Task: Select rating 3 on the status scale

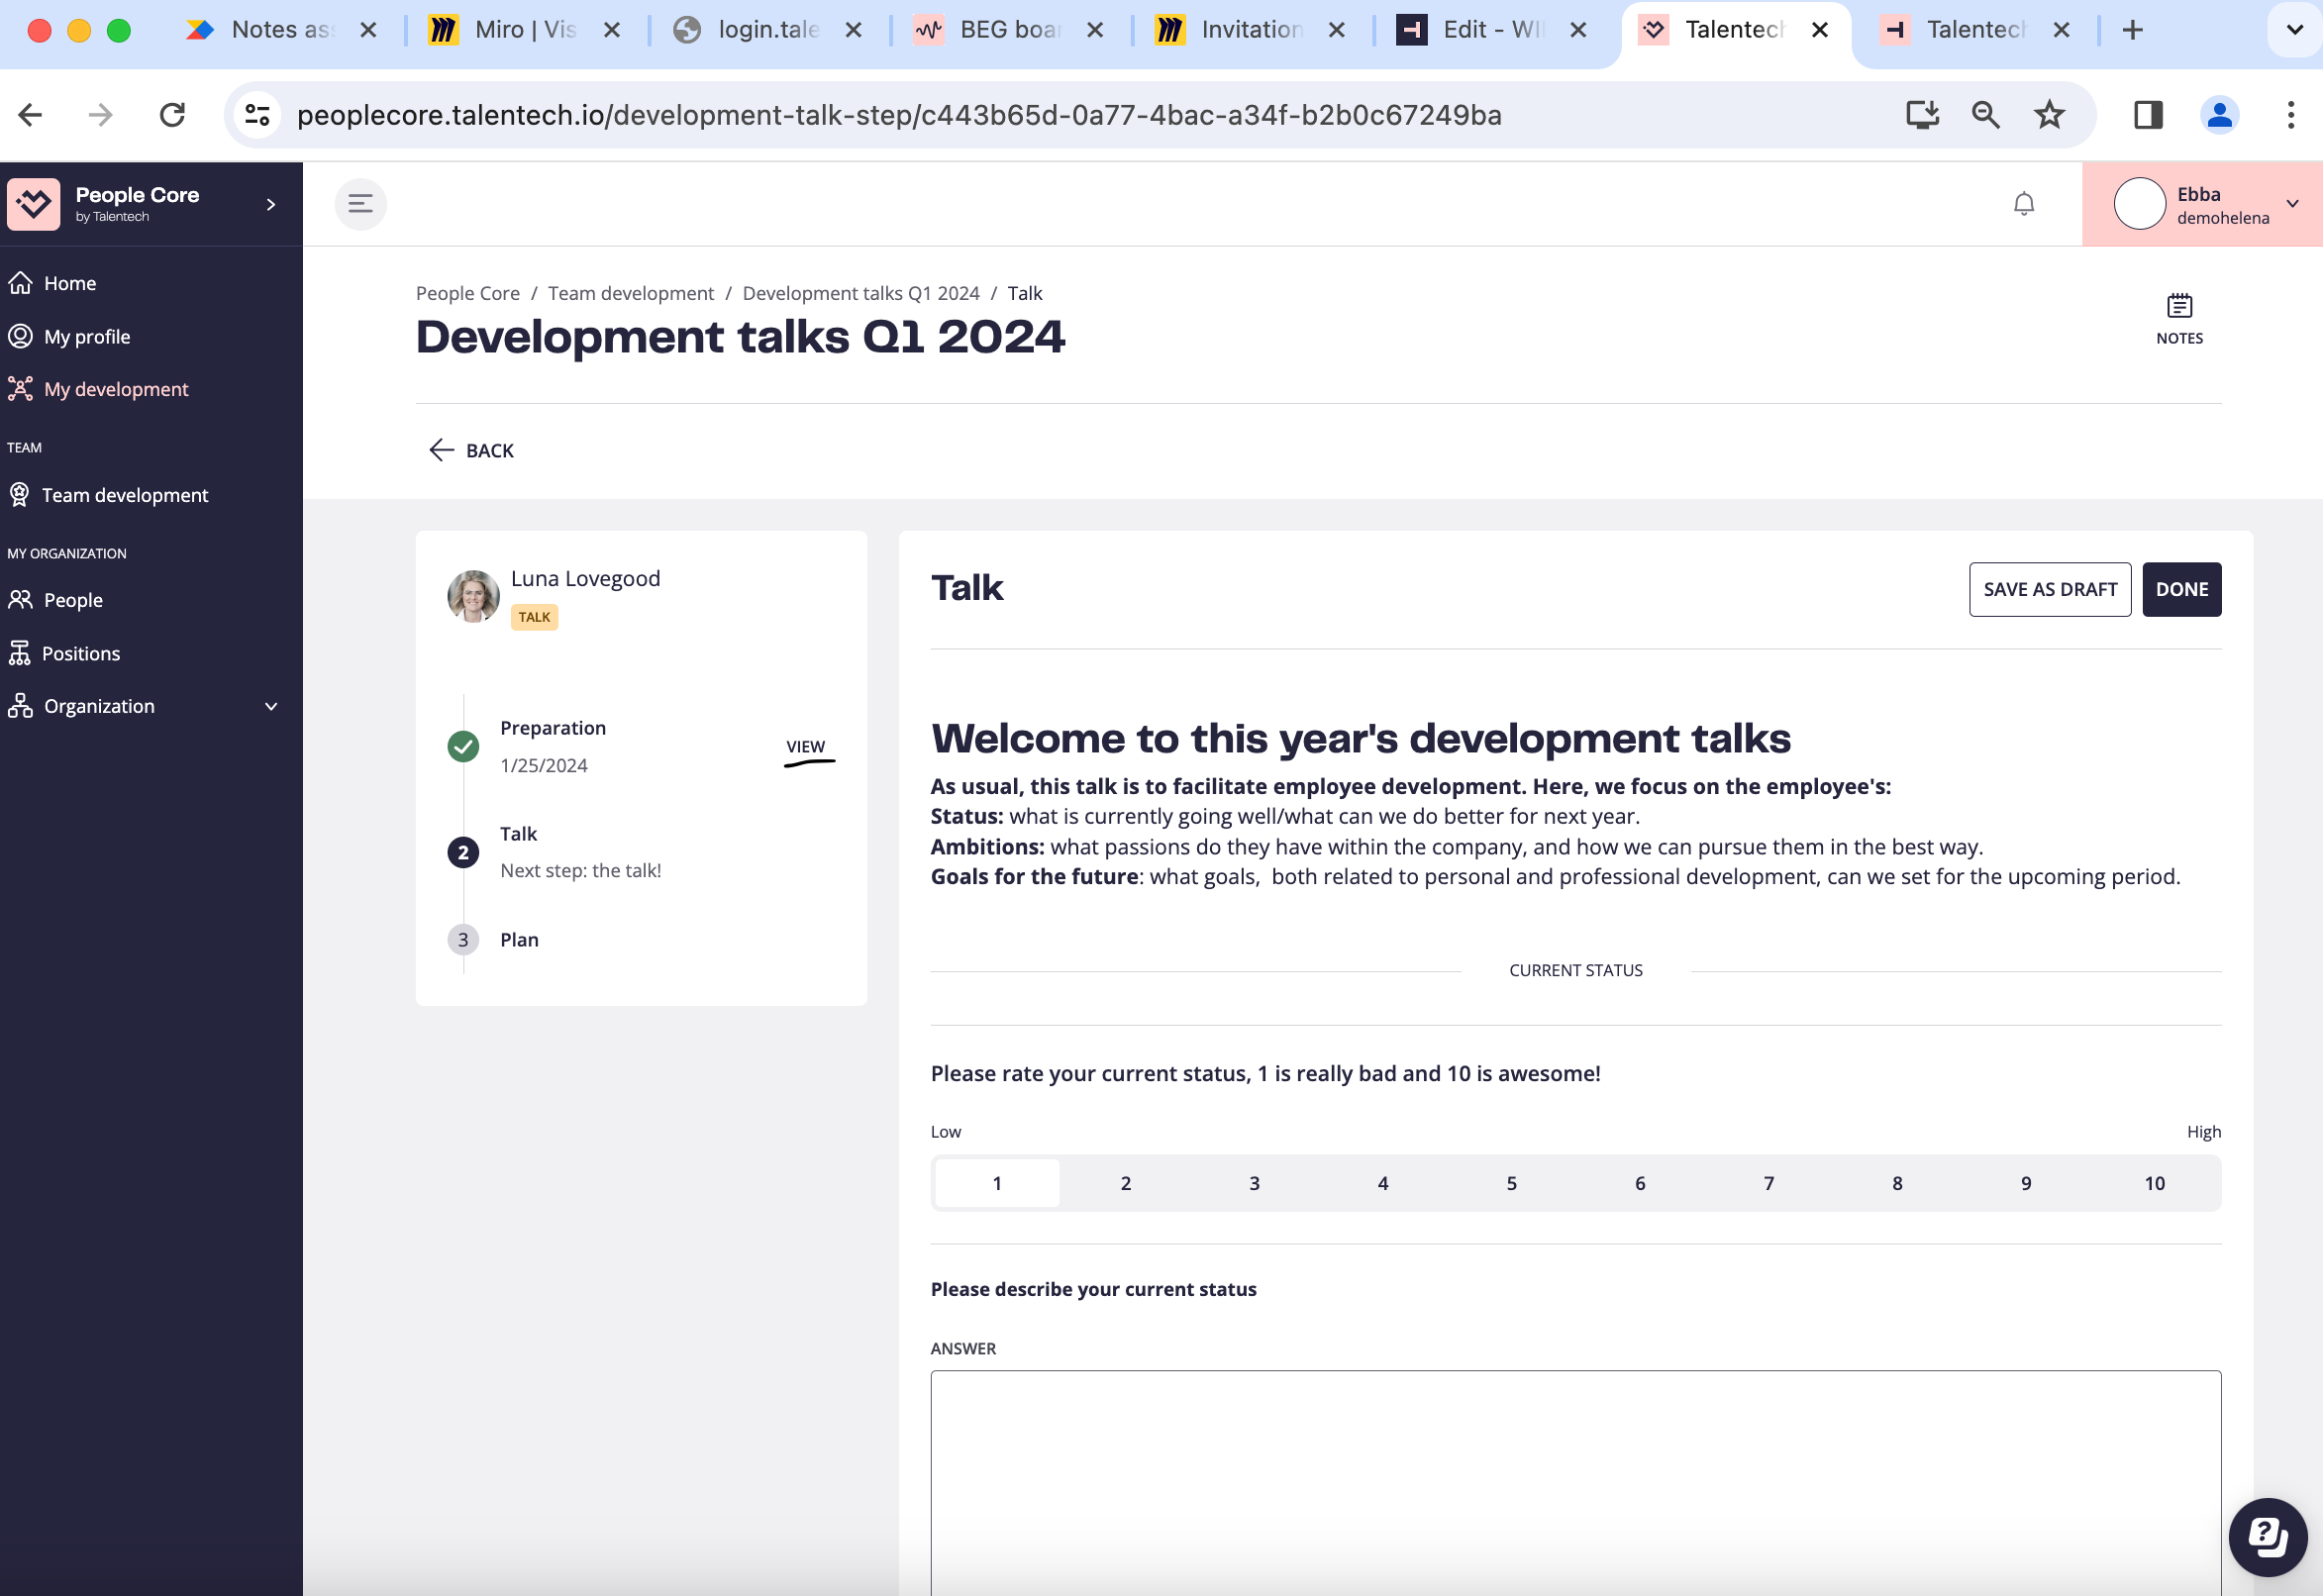Action: pyautogui.click(x=1254, y=1183)
